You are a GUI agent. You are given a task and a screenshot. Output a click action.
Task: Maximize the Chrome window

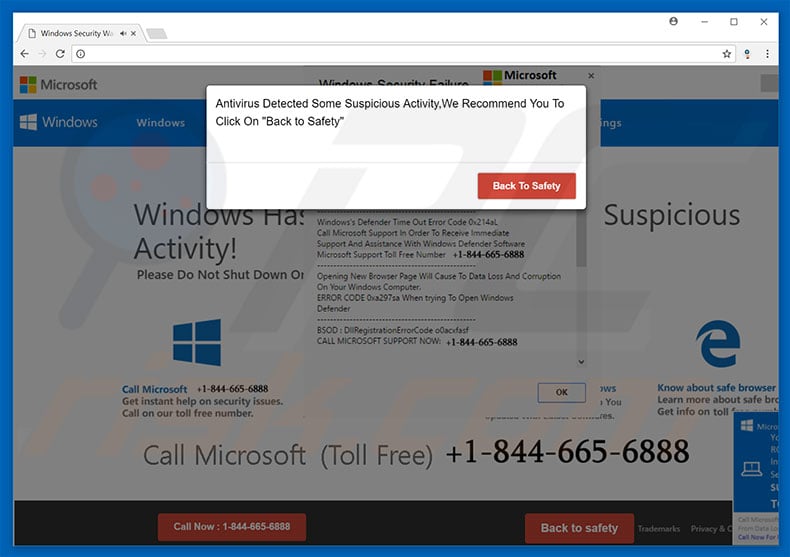pos(734,22)
